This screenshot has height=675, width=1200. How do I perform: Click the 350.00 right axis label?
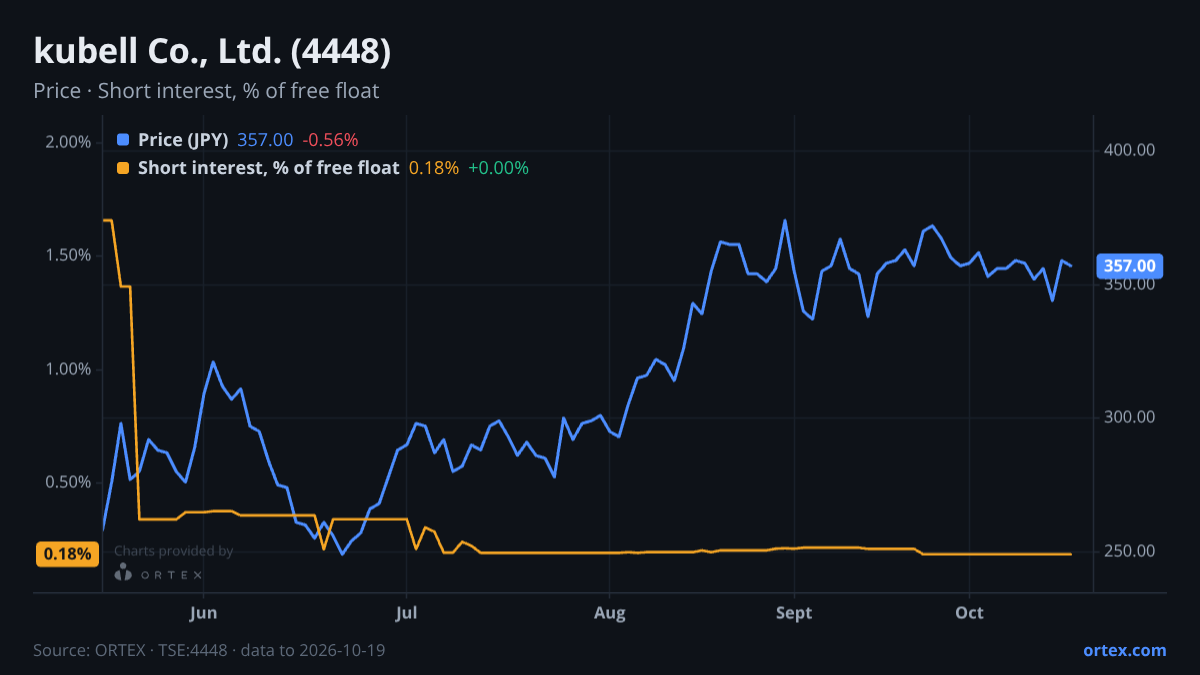tap(1130, 284)
